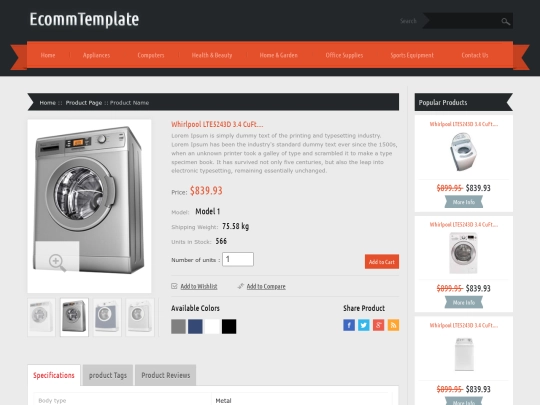Focus the Number of units field
This screenshot has height=405, width=540.
[238, 259]
